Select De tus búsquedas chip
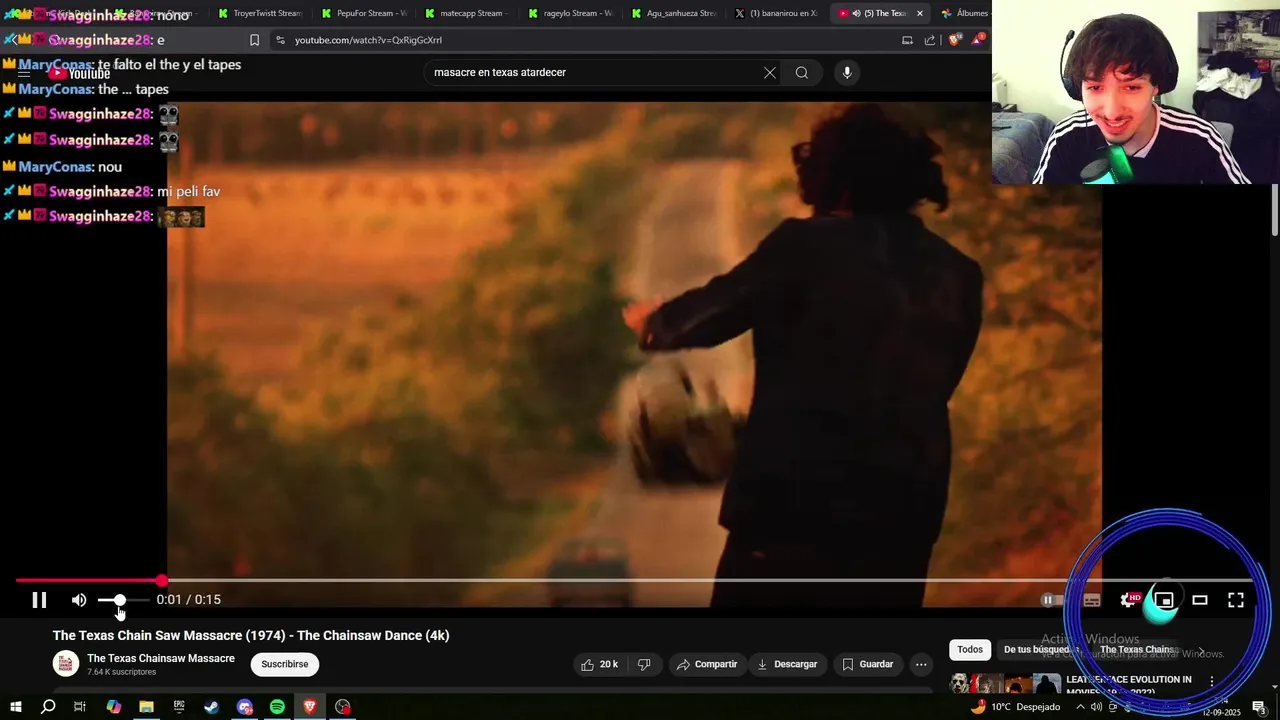This screenshot has width=1280, height=720. [1040, 650]
